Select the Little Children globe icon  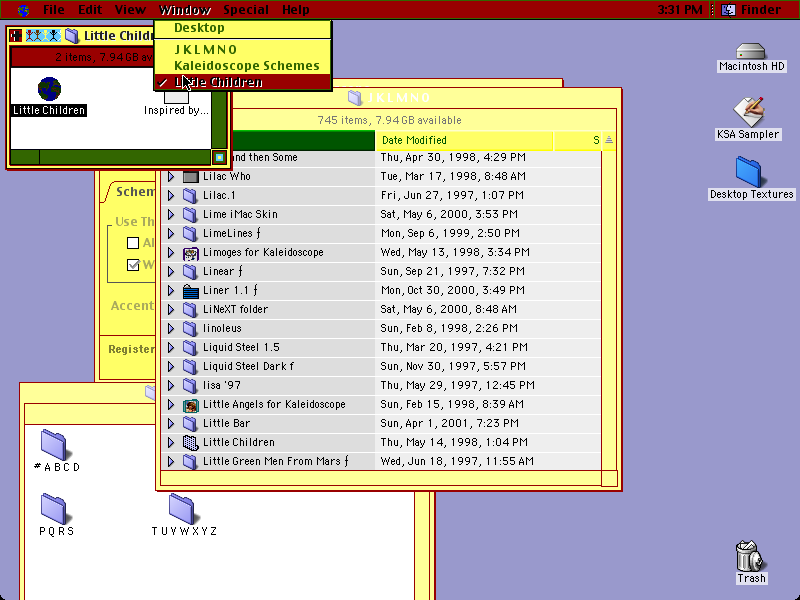49,89
